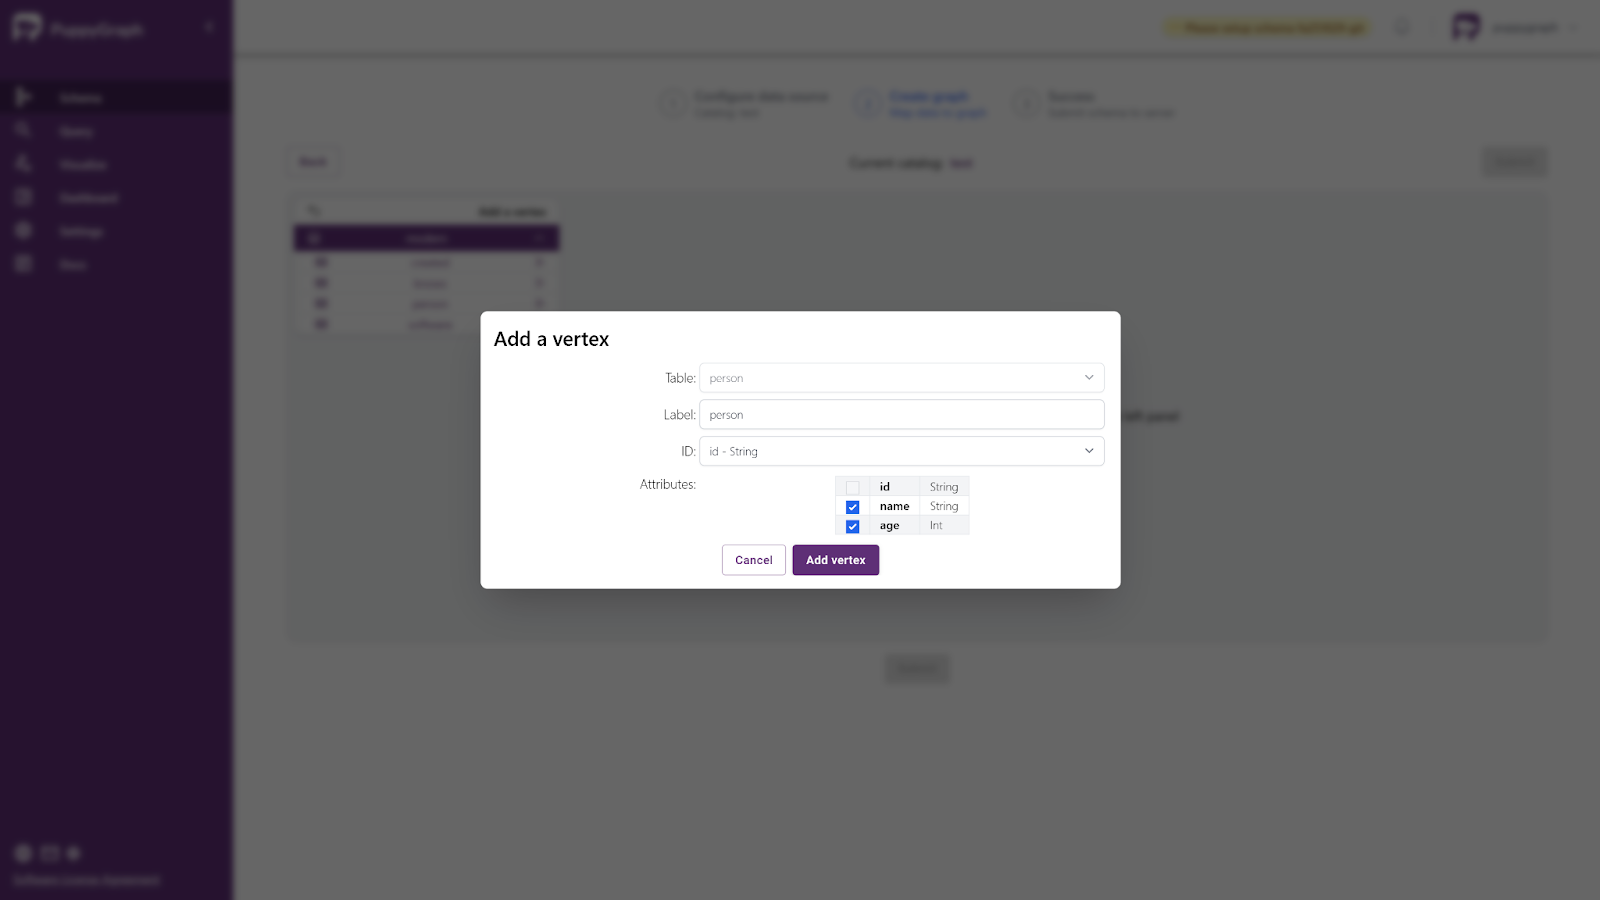Click the PuppyGraph logo
1600x900 pixels.
28,28
